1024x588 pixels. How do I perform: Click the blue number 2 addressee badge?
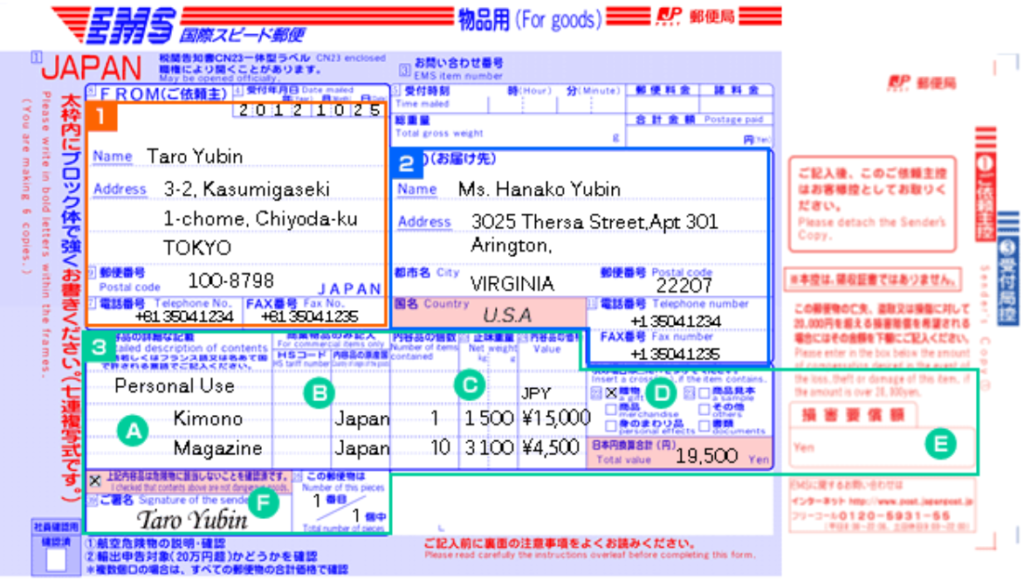tap(407, 161)
